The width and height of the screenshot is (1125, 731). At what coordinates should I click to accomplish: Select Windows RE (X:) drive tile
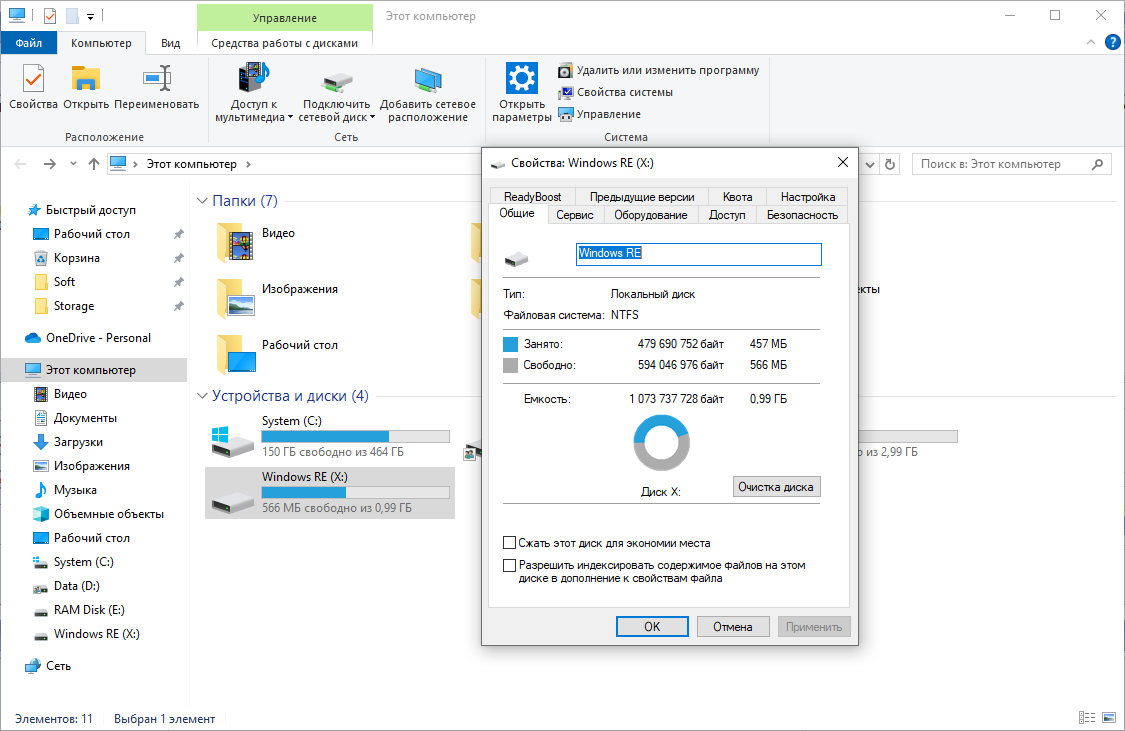[x=331, y=492]
